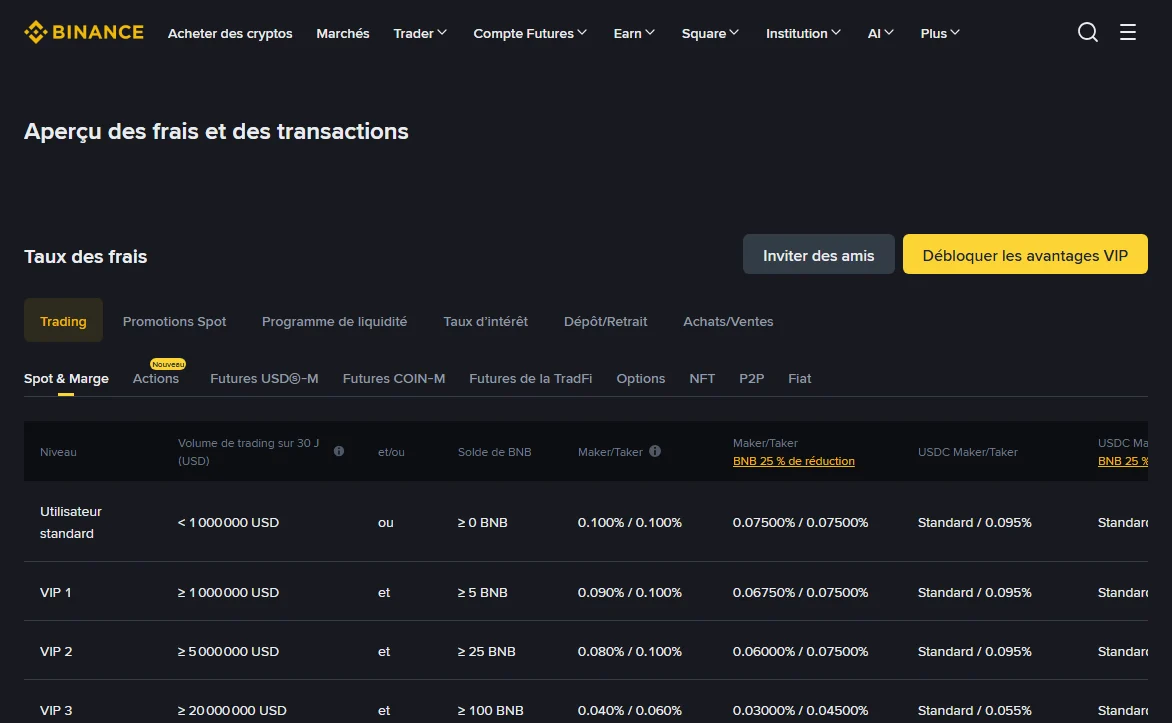
Task: Click the '0.090% / 0.100%' fee cell
Action: [629, 592]
